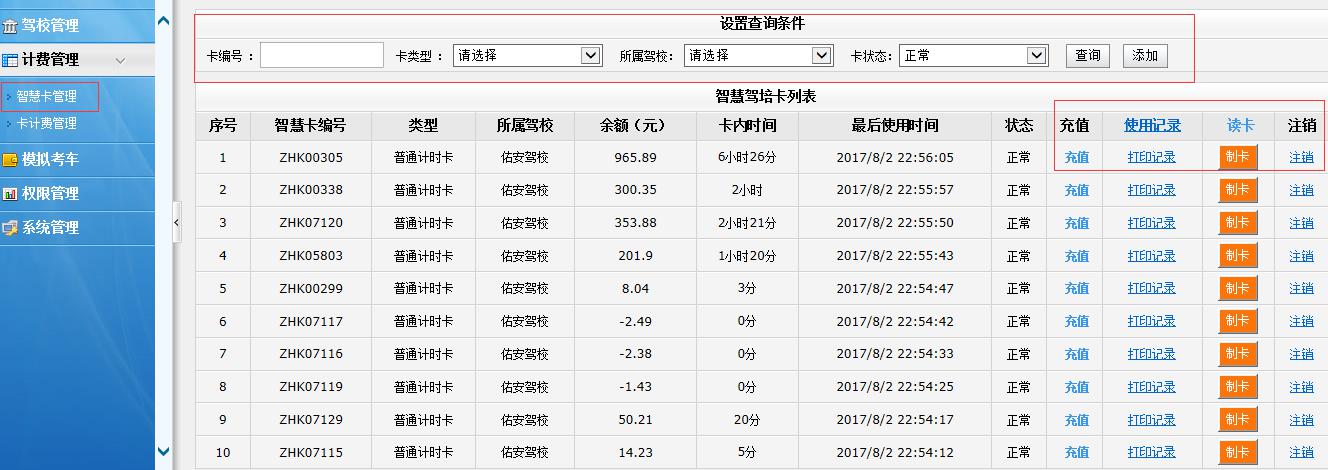Click 打印记录 for card ZHK00338
The height and width of the screenshot is (470, 1328).
(x=1151, y=190)
